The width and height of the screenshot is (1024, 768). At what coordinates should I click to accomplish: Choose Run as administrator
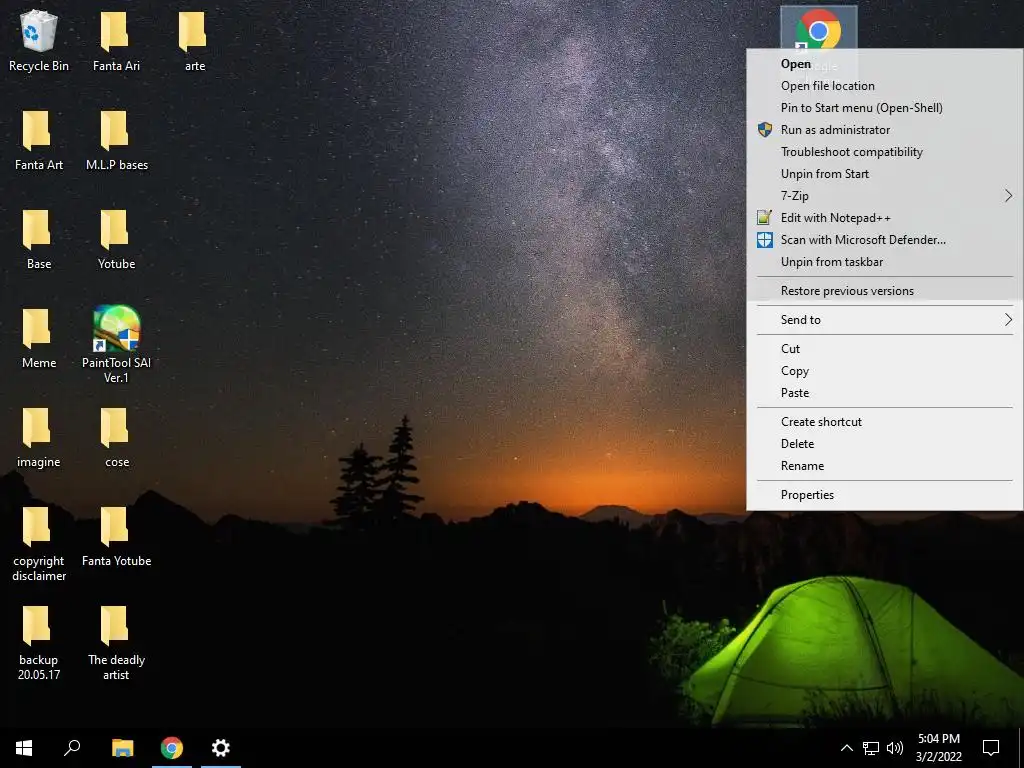884,130
